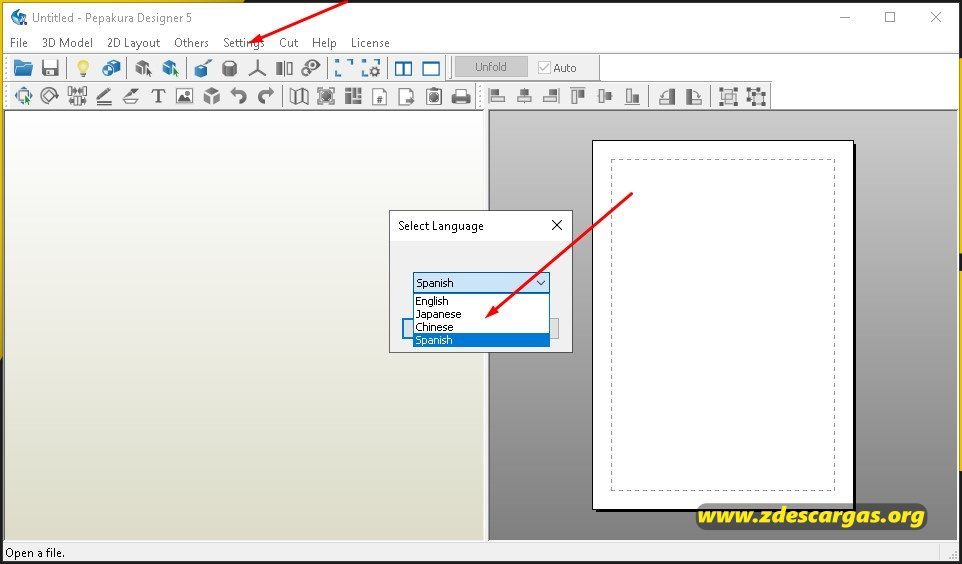The image size is (962, 564).
Task: Click the rotate clockwise 90 degrees icon
Action: click(x=693, y=96)
